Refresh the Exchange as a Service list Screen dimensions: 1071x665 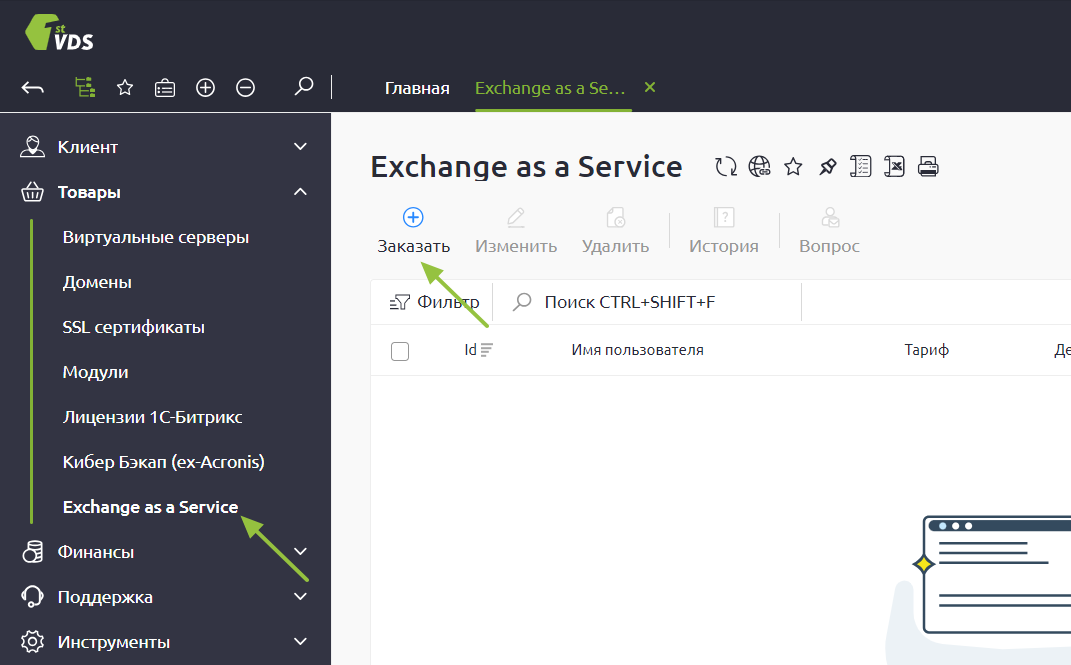click(x=725, y=167)
